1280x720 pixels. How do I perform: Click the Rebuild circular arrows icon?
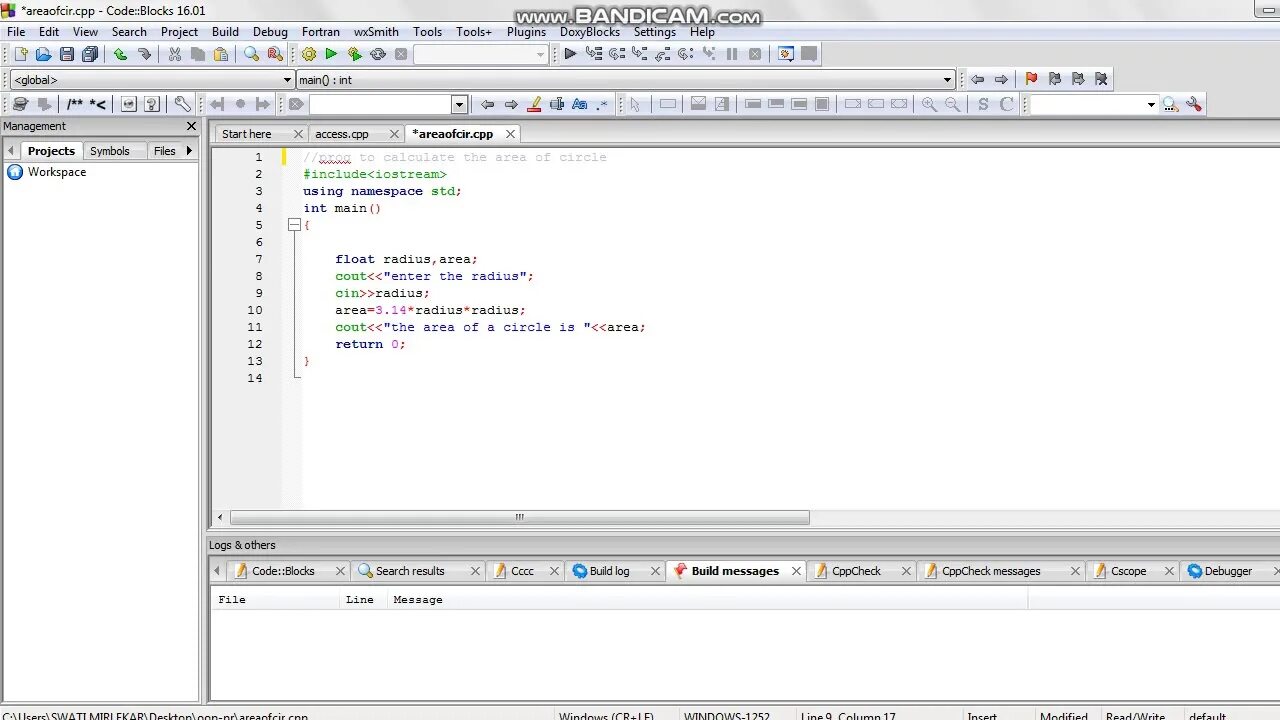coord(378,54)
